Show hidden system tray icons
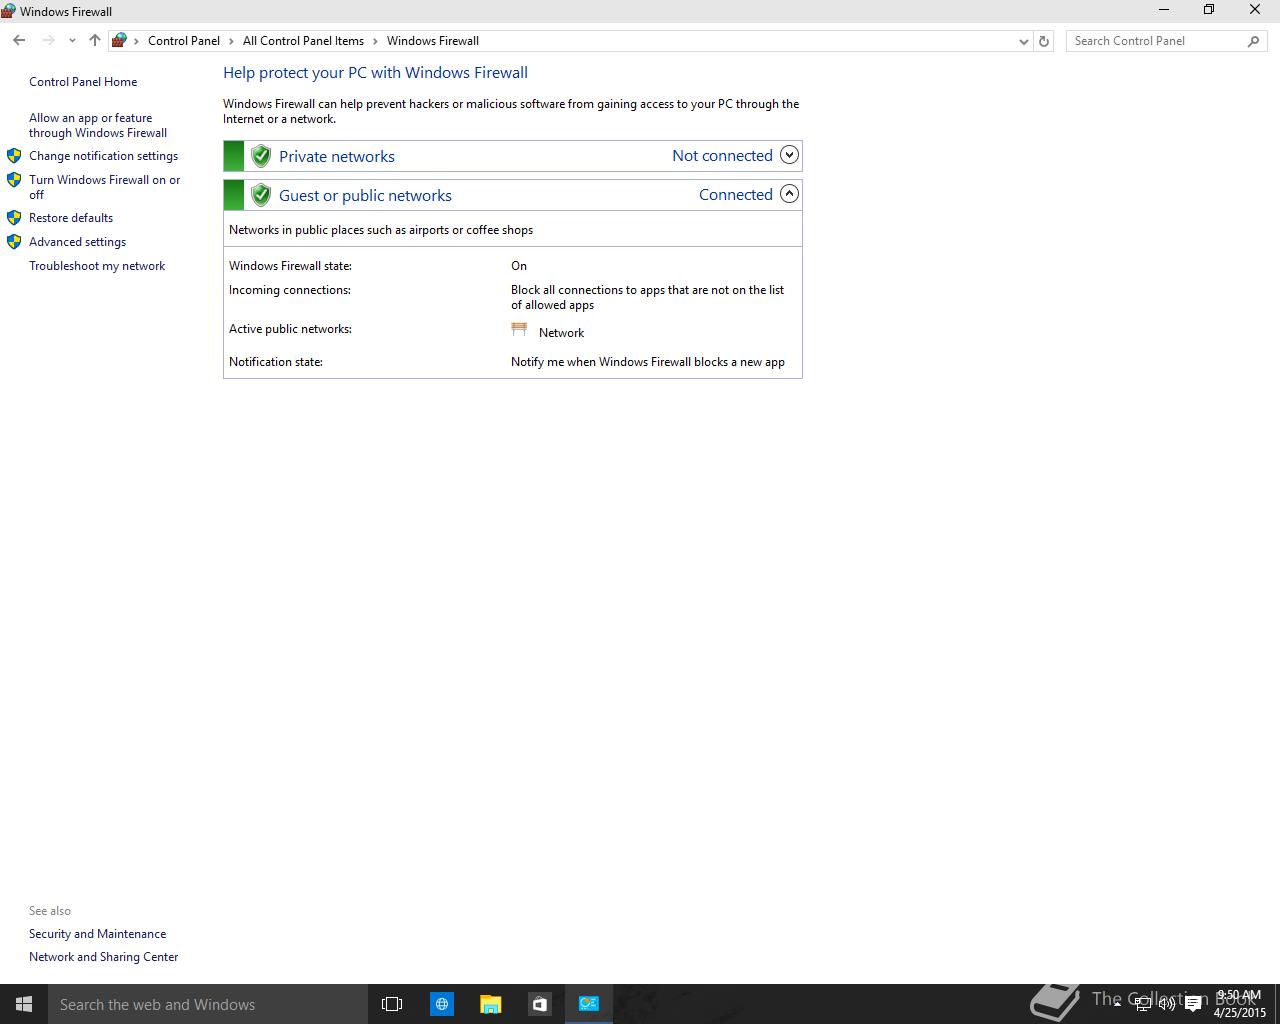 click(1117, 1004)
